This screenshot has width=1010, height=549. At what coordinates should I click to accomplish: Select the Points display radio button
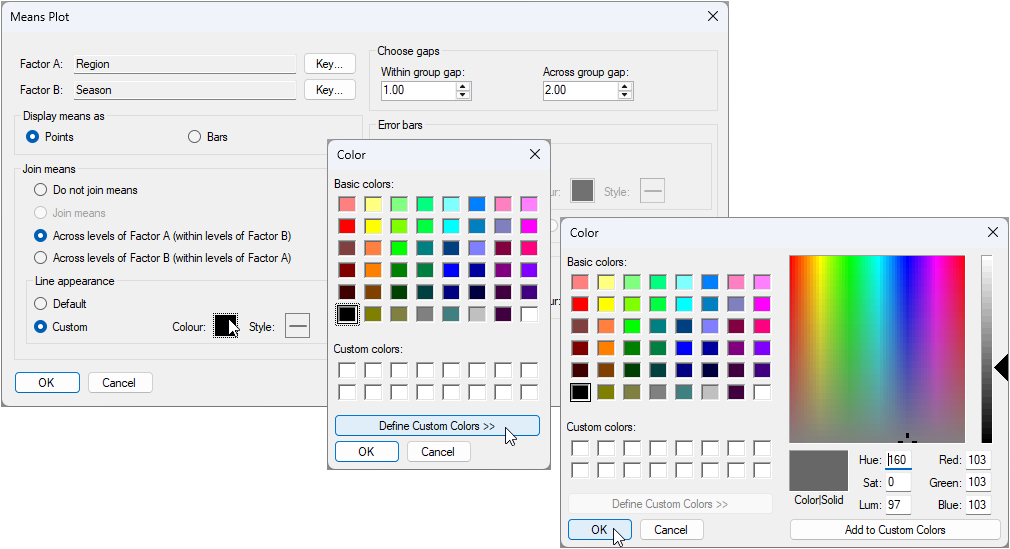click(x=32, y=137)
